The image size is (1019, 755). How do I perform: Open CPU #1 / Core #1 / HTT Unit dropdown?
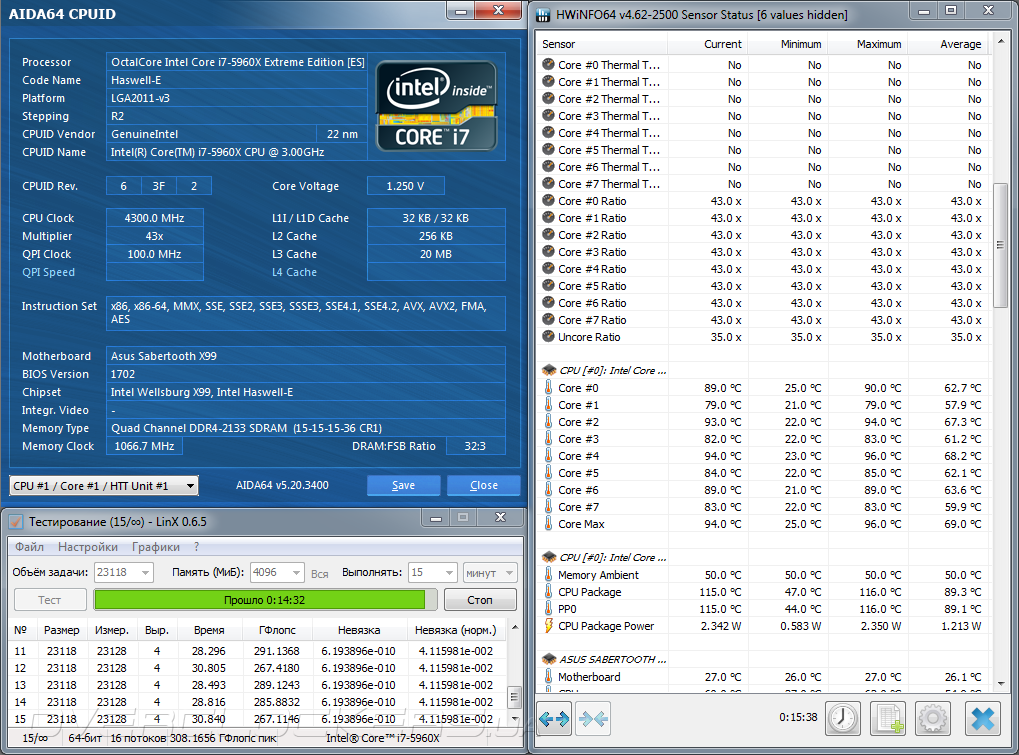pos(104,485)
